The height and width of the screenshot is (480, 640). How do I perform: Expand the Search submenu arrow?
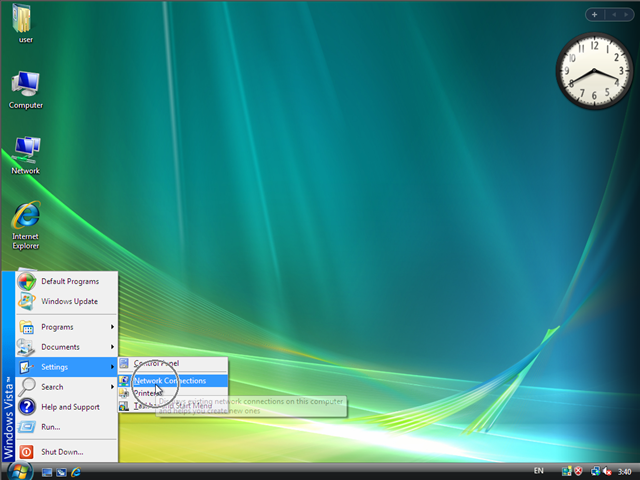click(x=112, y=387)
